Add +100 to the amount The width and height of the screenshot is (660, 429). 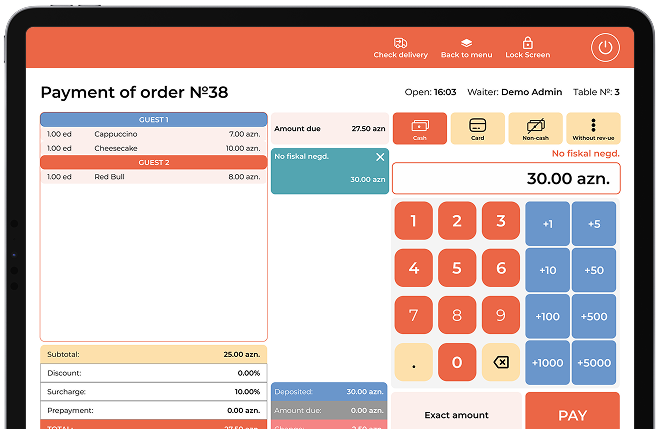(547, 316)
